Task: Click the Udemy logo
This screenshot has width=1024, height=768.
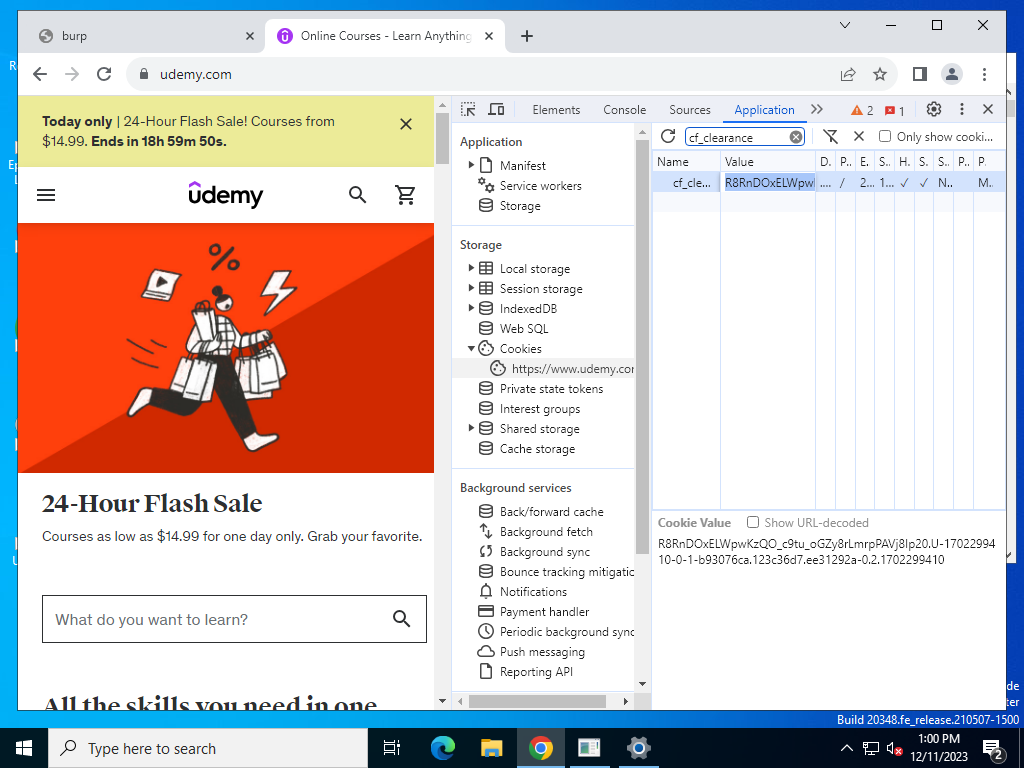Action: pos(225,194)
